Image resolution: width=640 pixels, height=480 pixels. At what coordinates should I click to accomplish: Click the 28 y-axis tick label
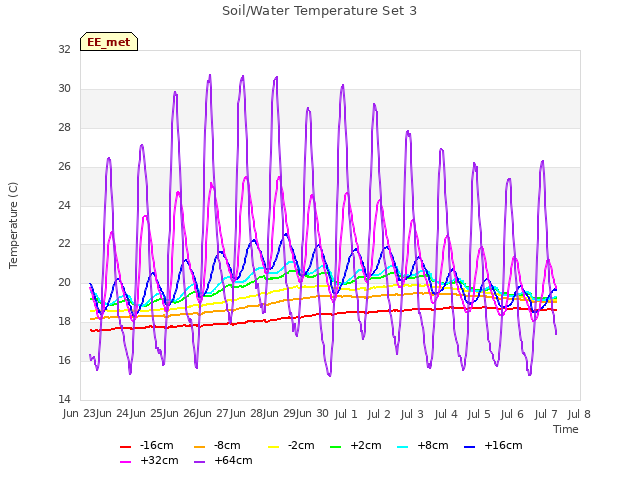64,127
